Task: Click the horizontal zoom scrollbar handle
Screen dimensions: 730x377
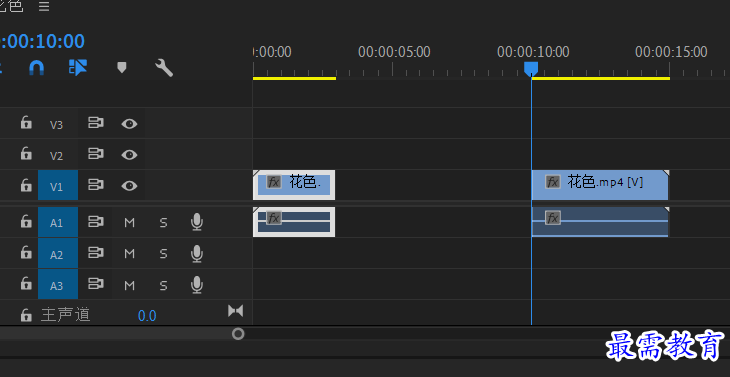Action: click(x=238, y=334)
